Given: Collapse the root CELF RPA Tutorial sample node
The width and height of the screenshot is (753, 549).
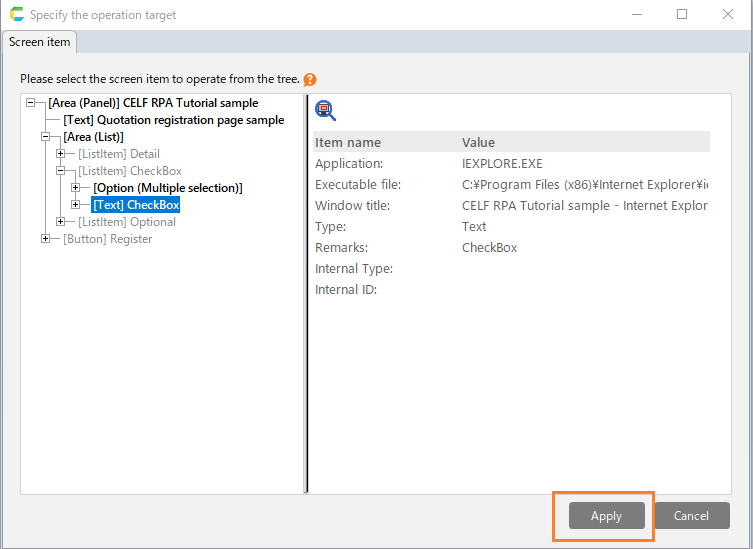Looking at the screenshot, I should pos(31,103).
